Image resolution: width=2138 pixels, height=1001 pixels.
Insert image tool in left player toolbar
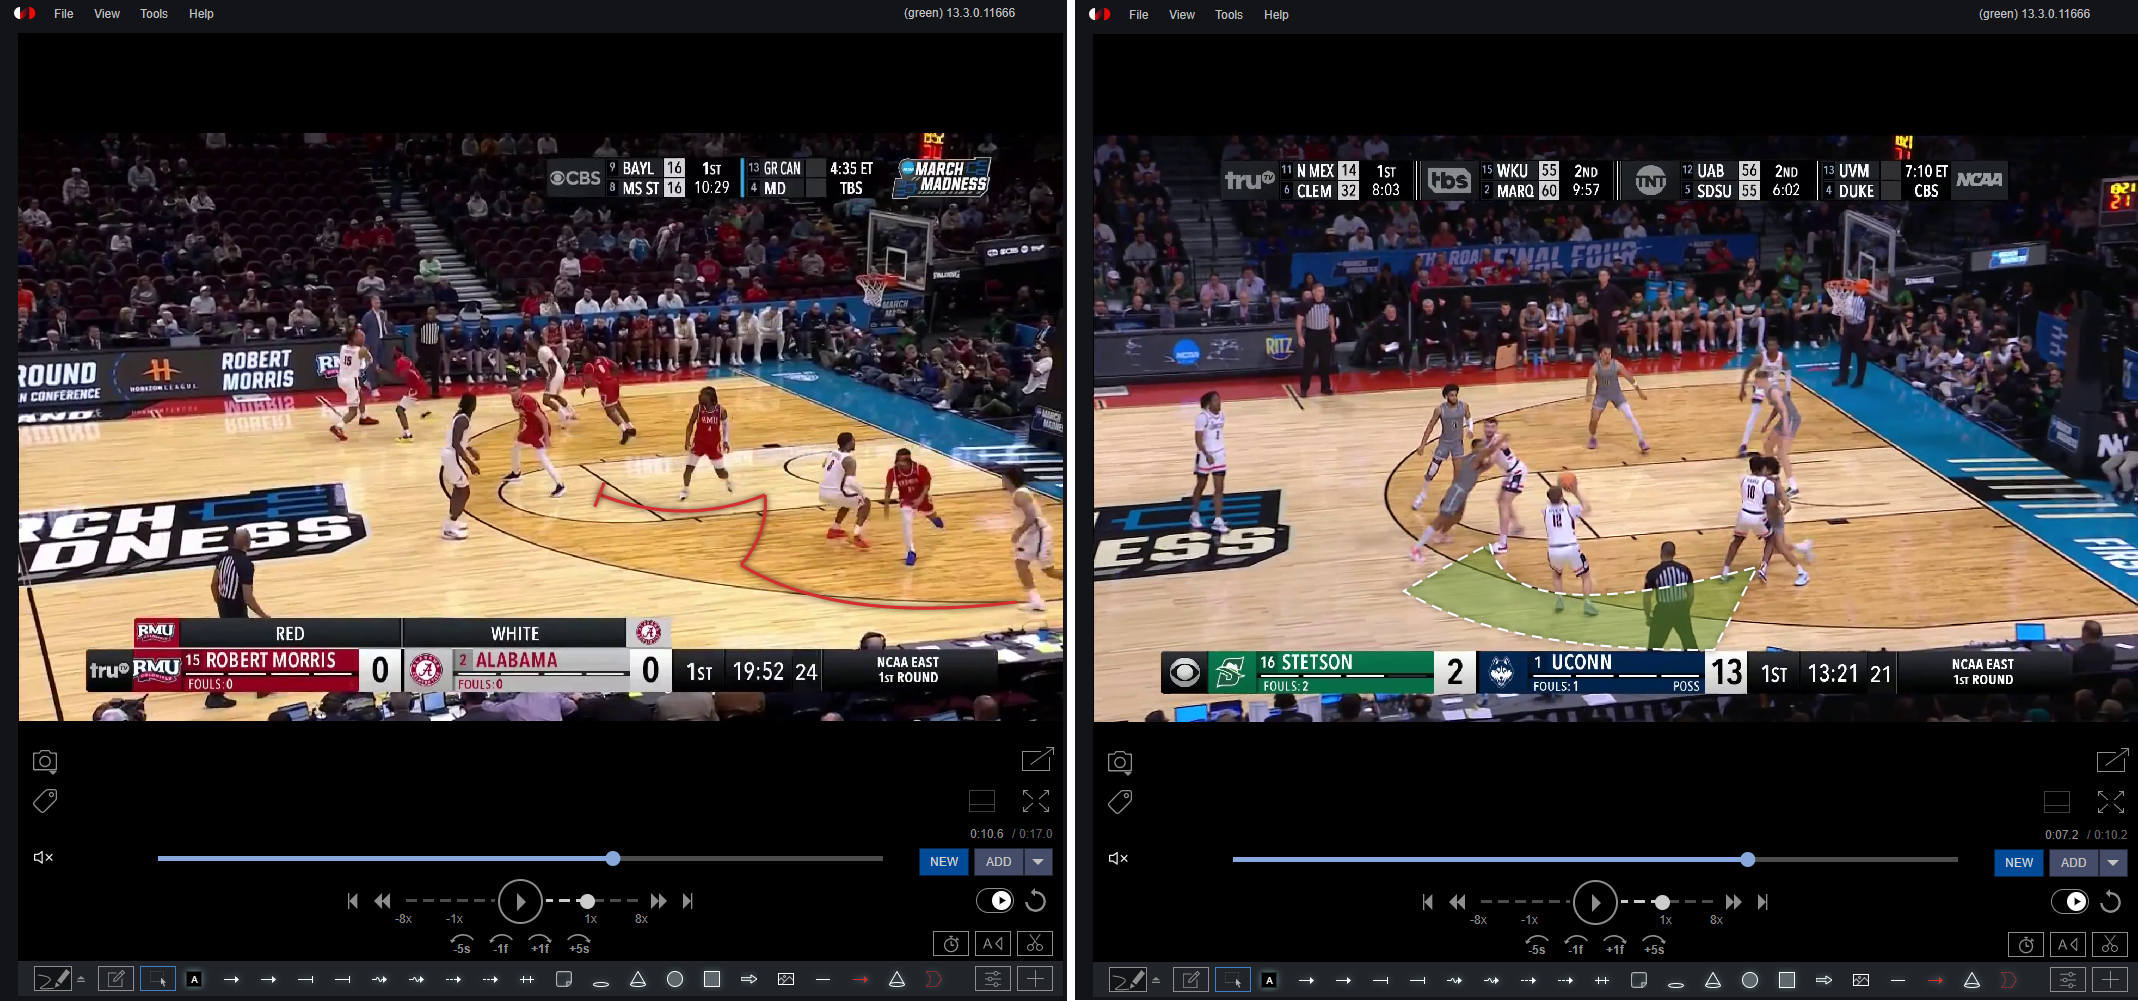(x=786, y=979)
